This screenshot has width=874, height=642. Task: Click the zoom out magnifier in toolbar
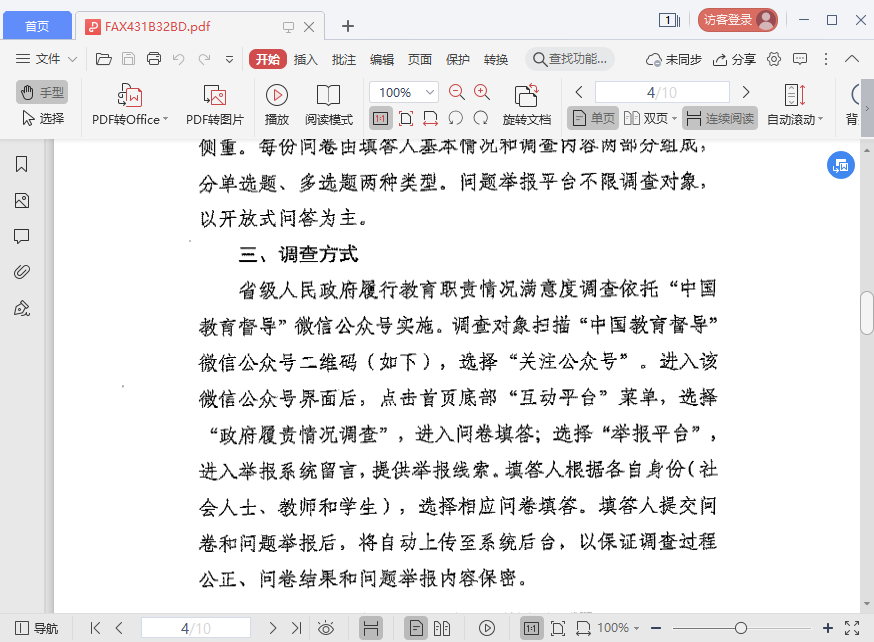pos(457,92)
